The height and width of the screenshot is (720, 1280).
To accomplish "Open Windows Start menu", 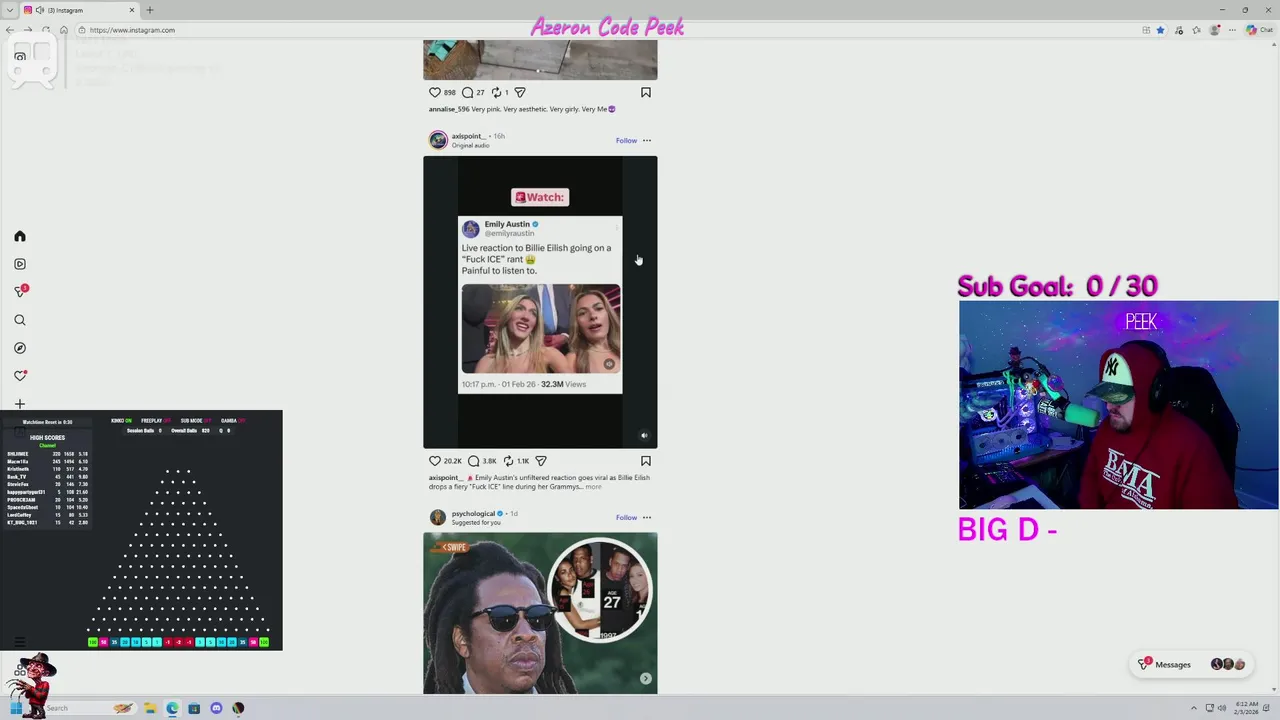I will (16, 708).
